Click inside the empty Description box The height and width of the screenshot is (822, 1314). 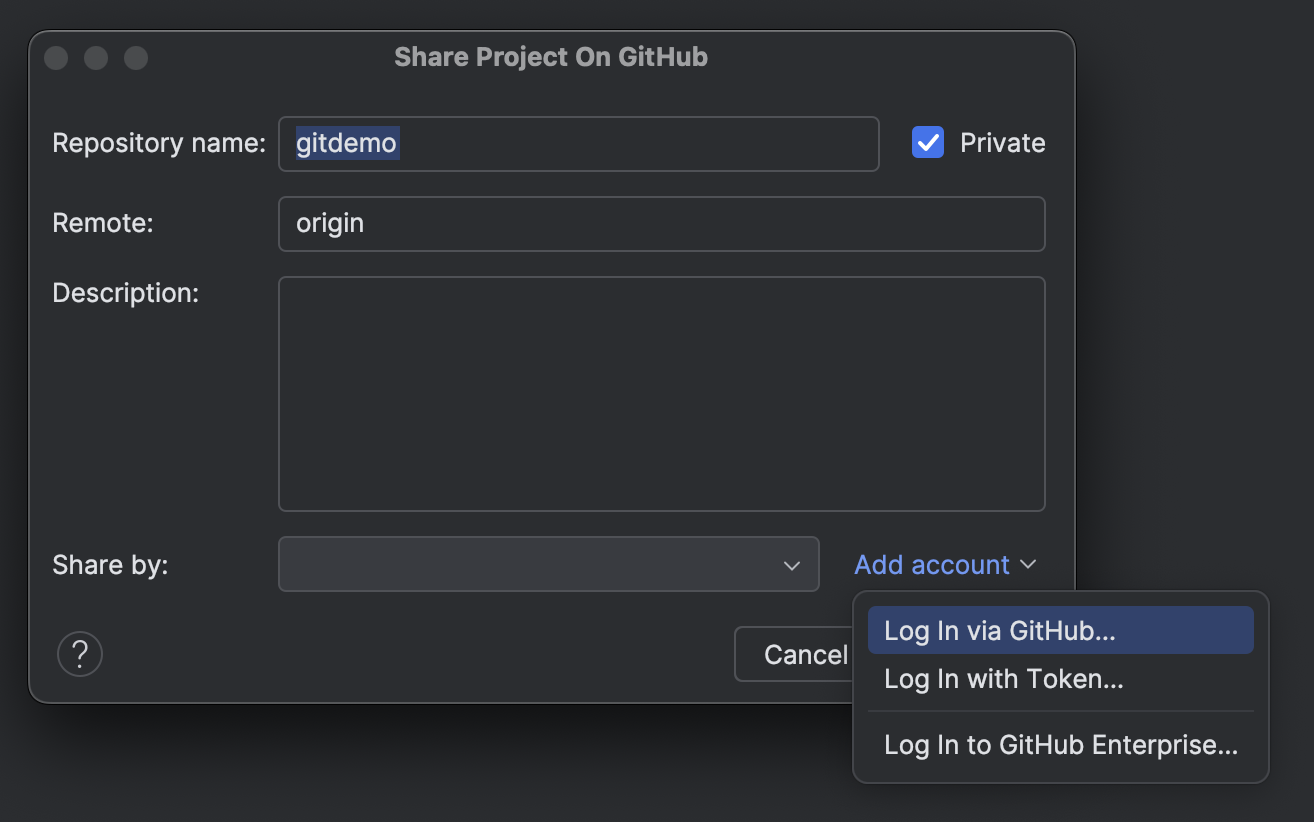click(661, 393)
